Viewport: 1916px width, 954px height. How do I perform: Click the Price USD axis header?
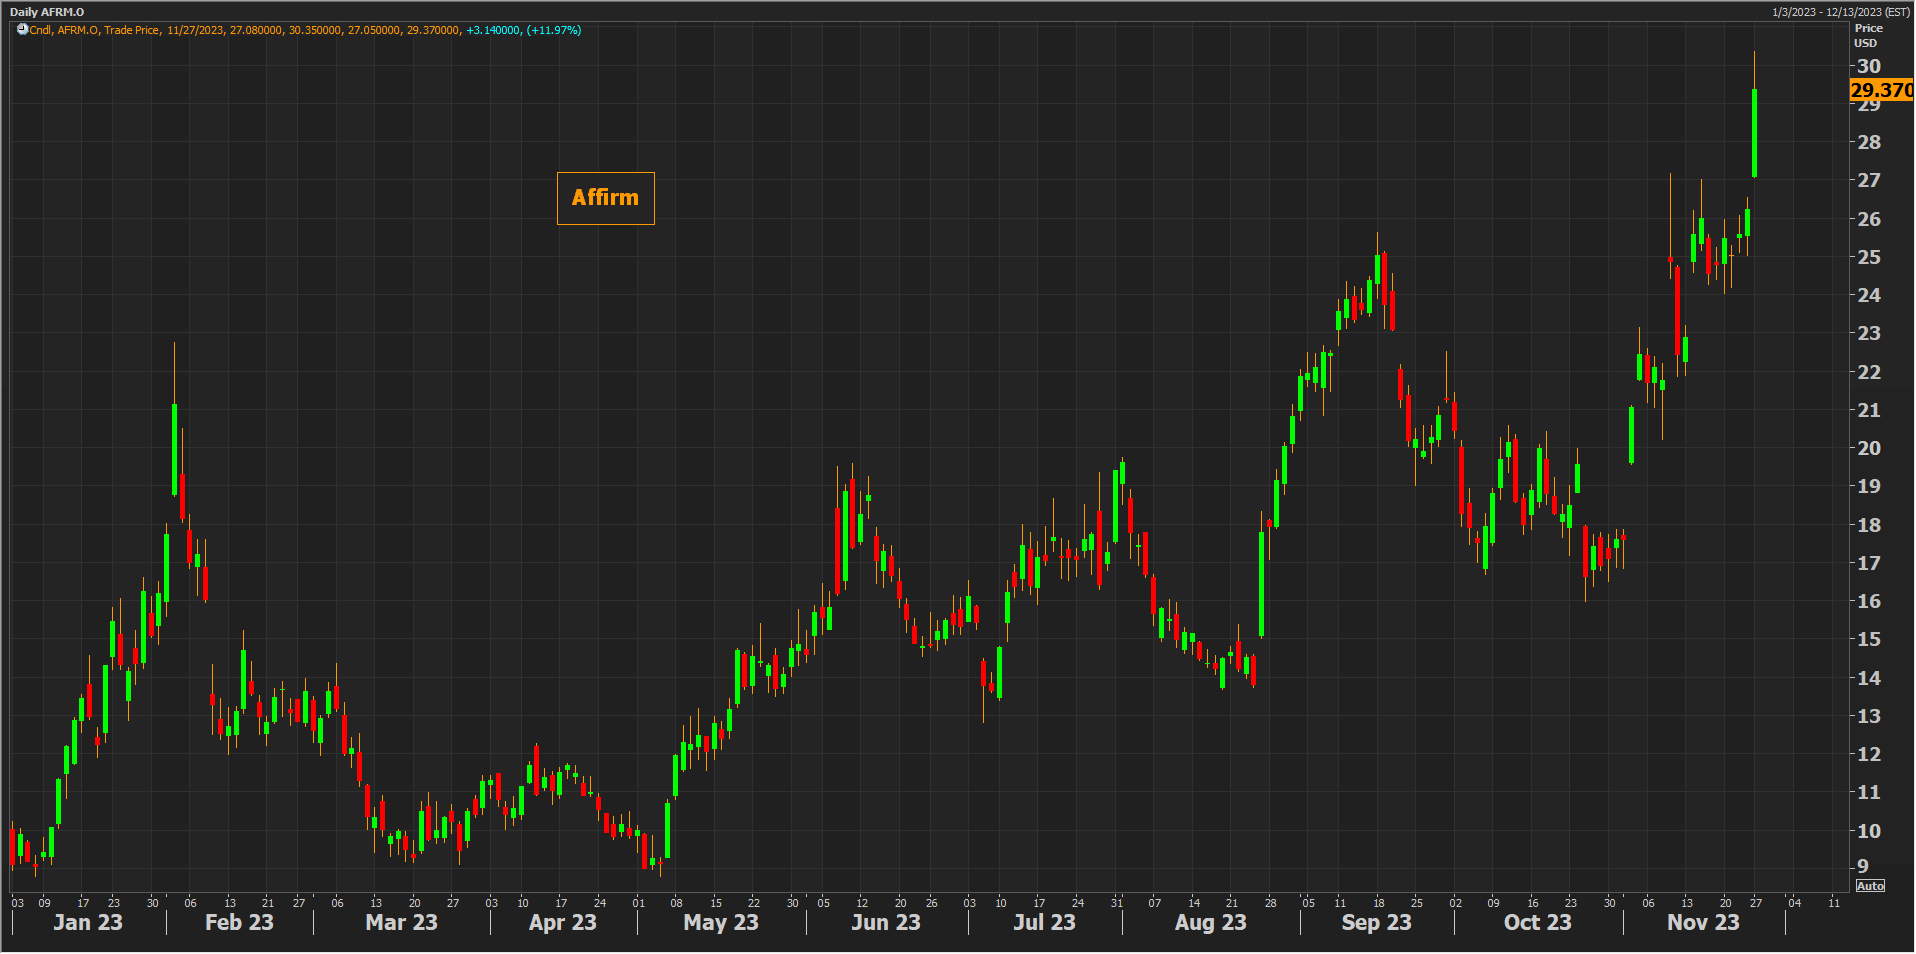1867,36
